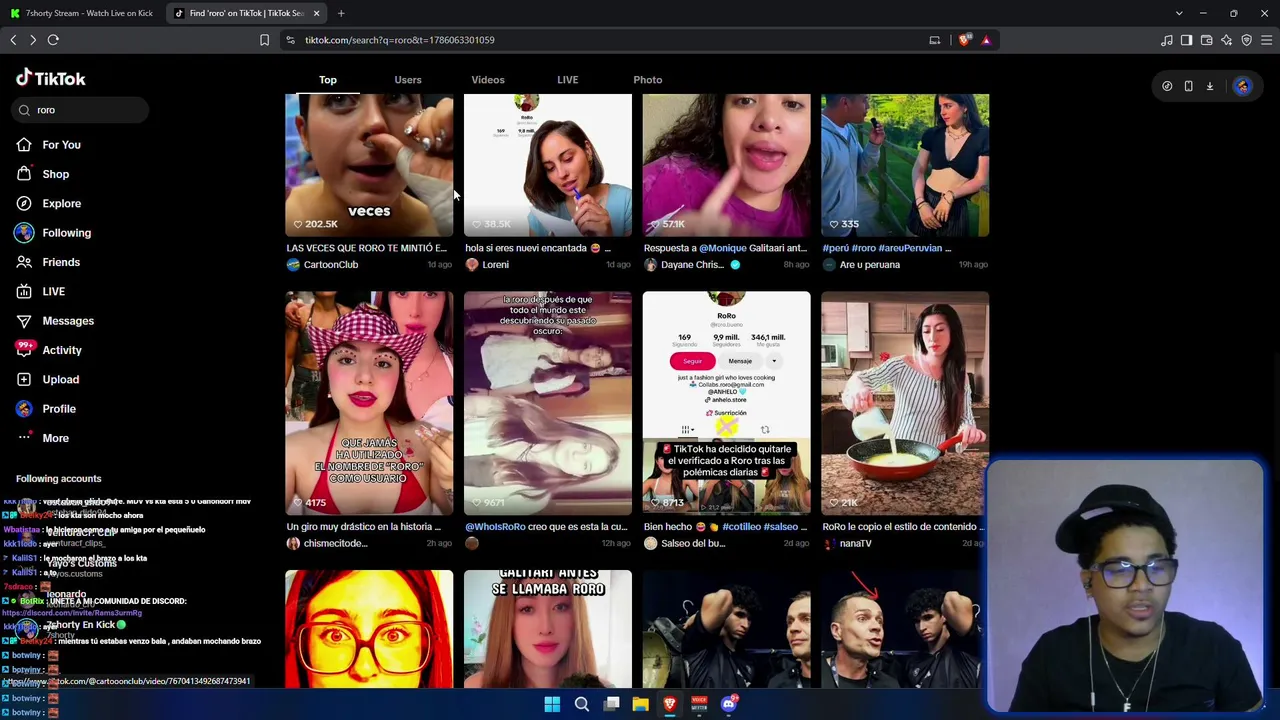Reload the TikTok page
Screen dimensions: 1280x720
click(53, 40)
